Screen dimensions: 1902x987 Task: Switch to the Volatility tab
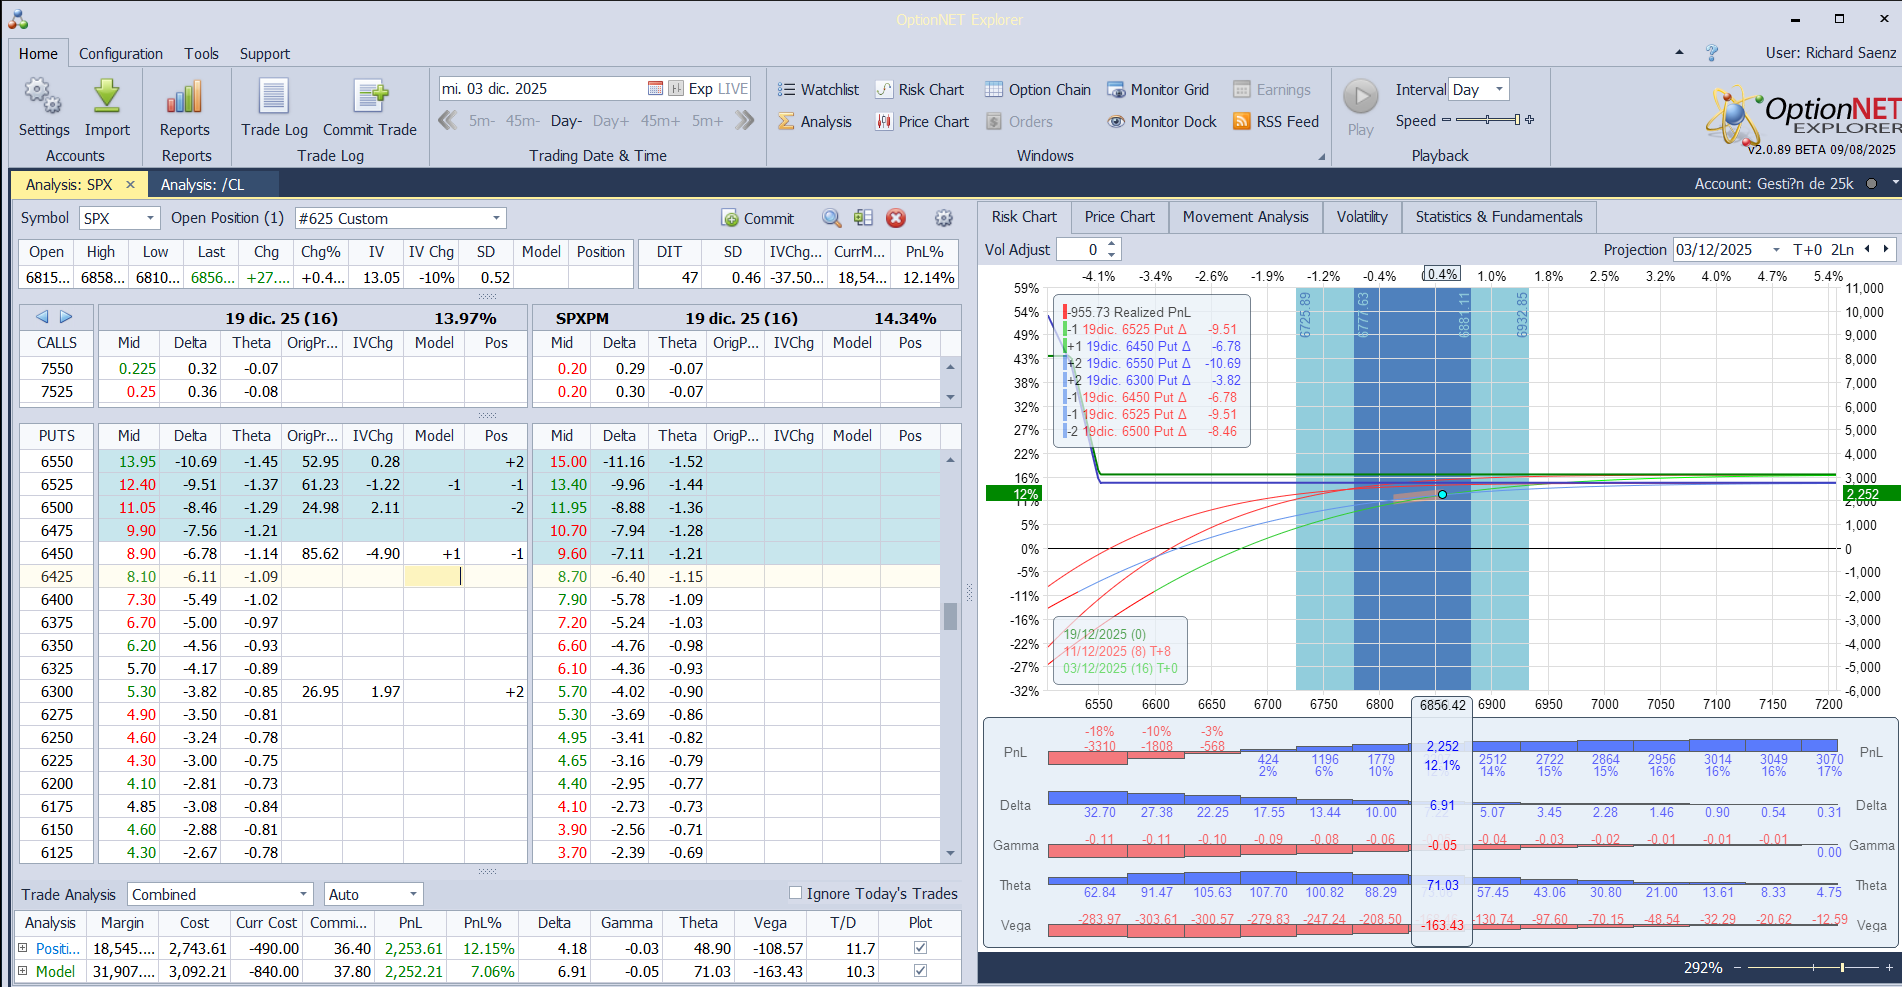point(1362,217)
